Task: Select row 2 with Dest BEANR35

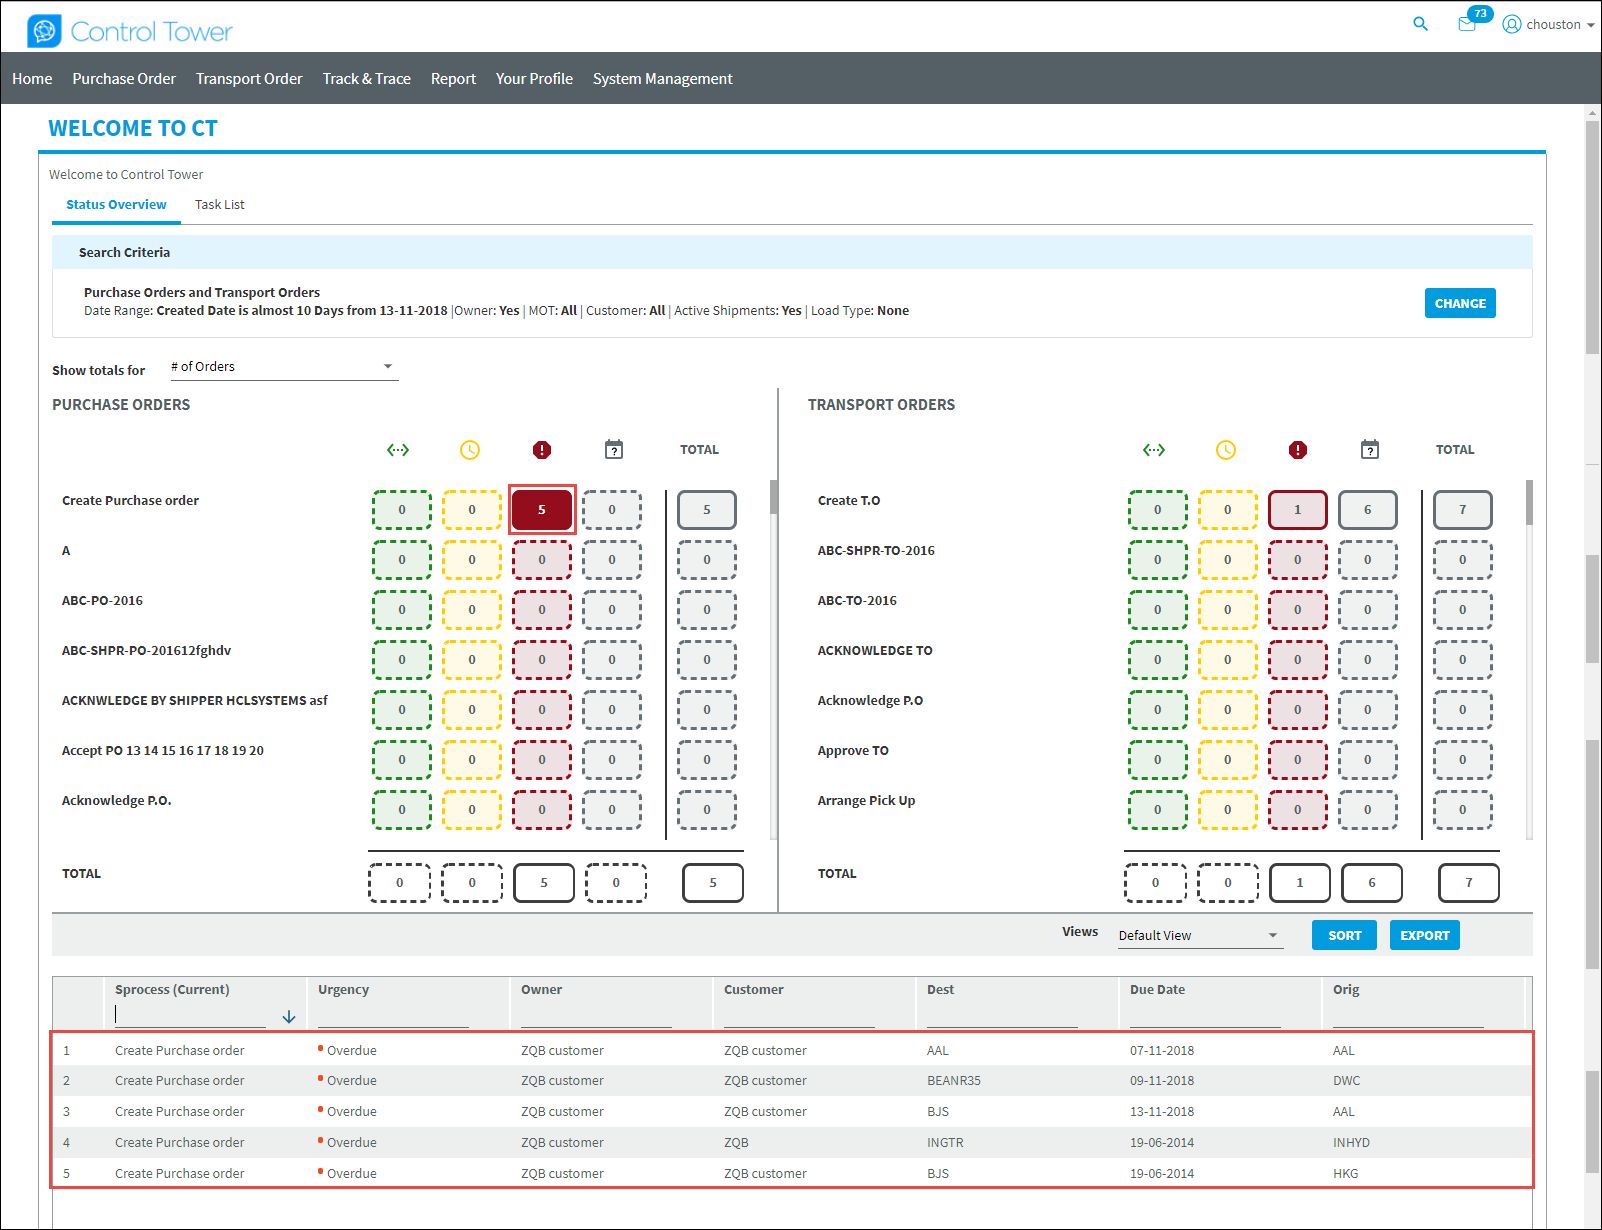Action: (x=792, y=1080)
